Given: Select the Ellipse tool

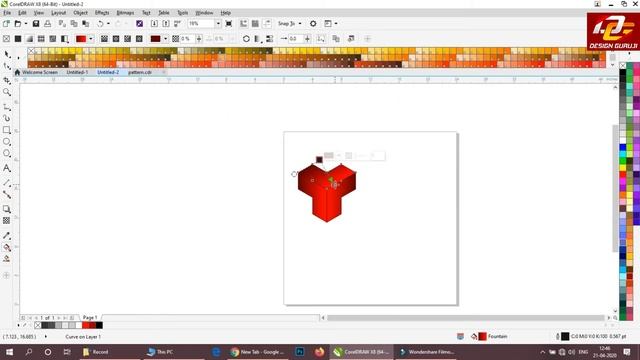Looking at the screenshot, I should [7, 142].
